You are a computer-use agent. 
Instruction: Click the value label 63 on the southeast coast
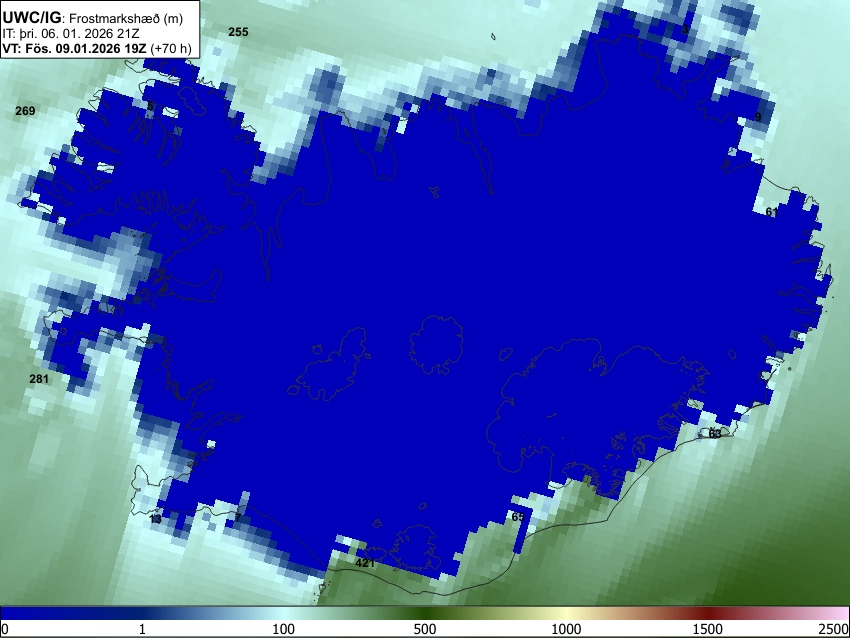point(715,434)
